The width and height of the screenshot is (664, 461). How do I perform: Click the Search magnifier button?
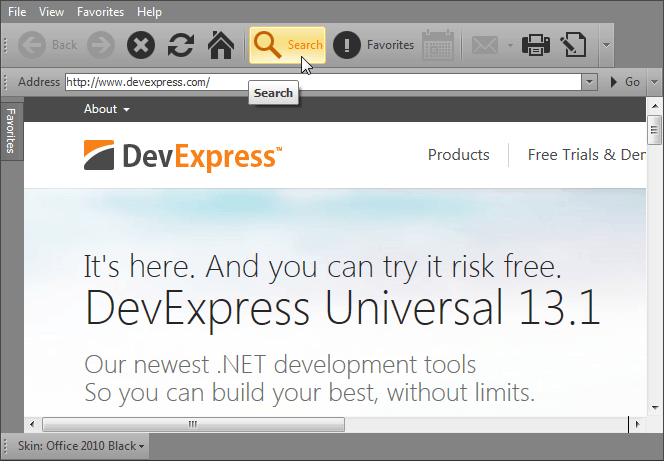pos(288,45)
